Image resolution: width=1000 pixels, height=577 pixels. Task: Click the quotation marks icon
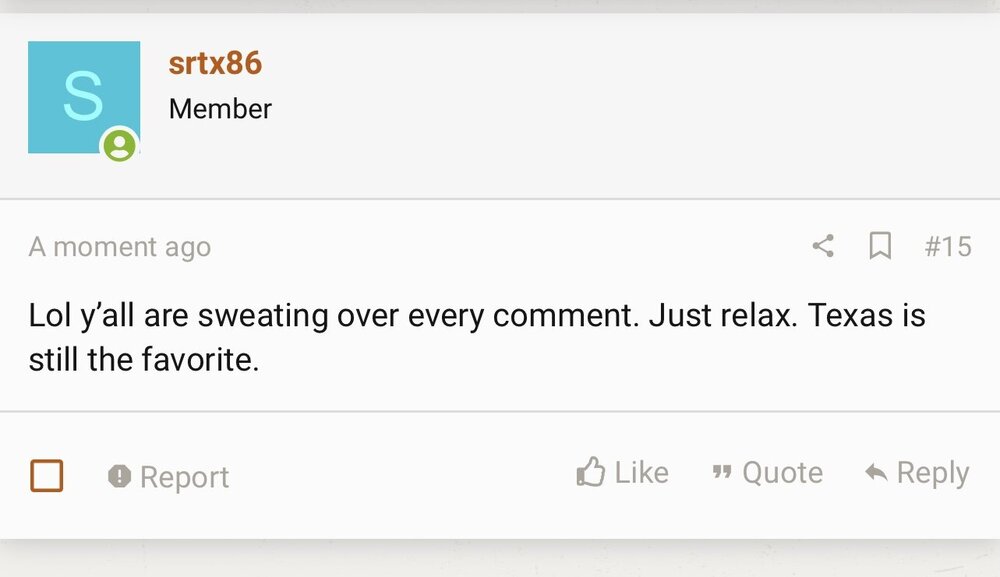[x=722, y=473]
